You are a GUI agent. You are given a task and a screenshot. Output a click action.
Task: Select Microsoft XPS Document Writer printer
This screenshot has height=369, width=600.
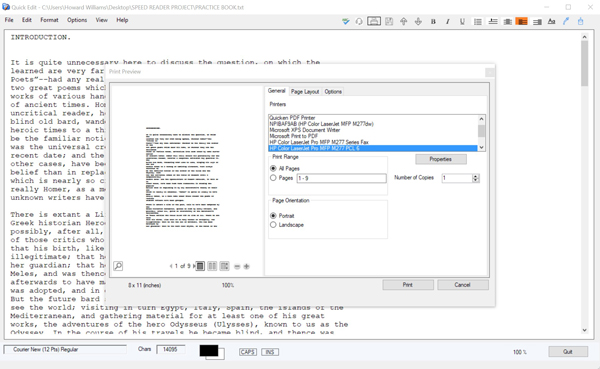[373, 130]
